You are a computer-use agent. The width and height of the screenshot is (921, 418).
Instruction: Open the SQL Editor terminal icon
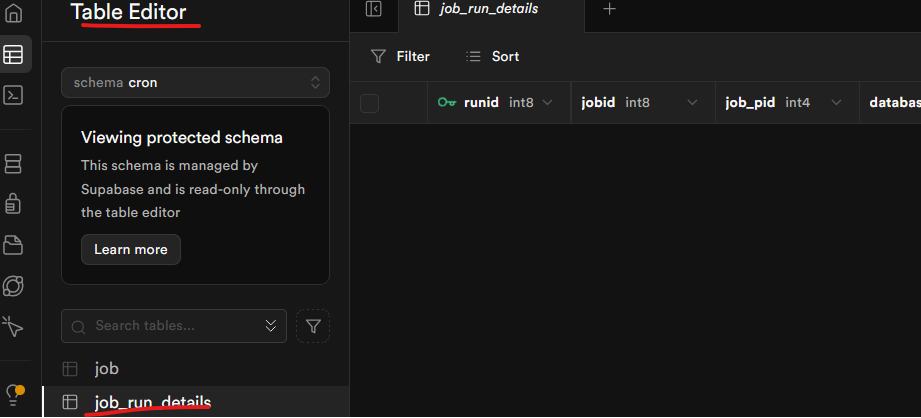coord(14,96)
